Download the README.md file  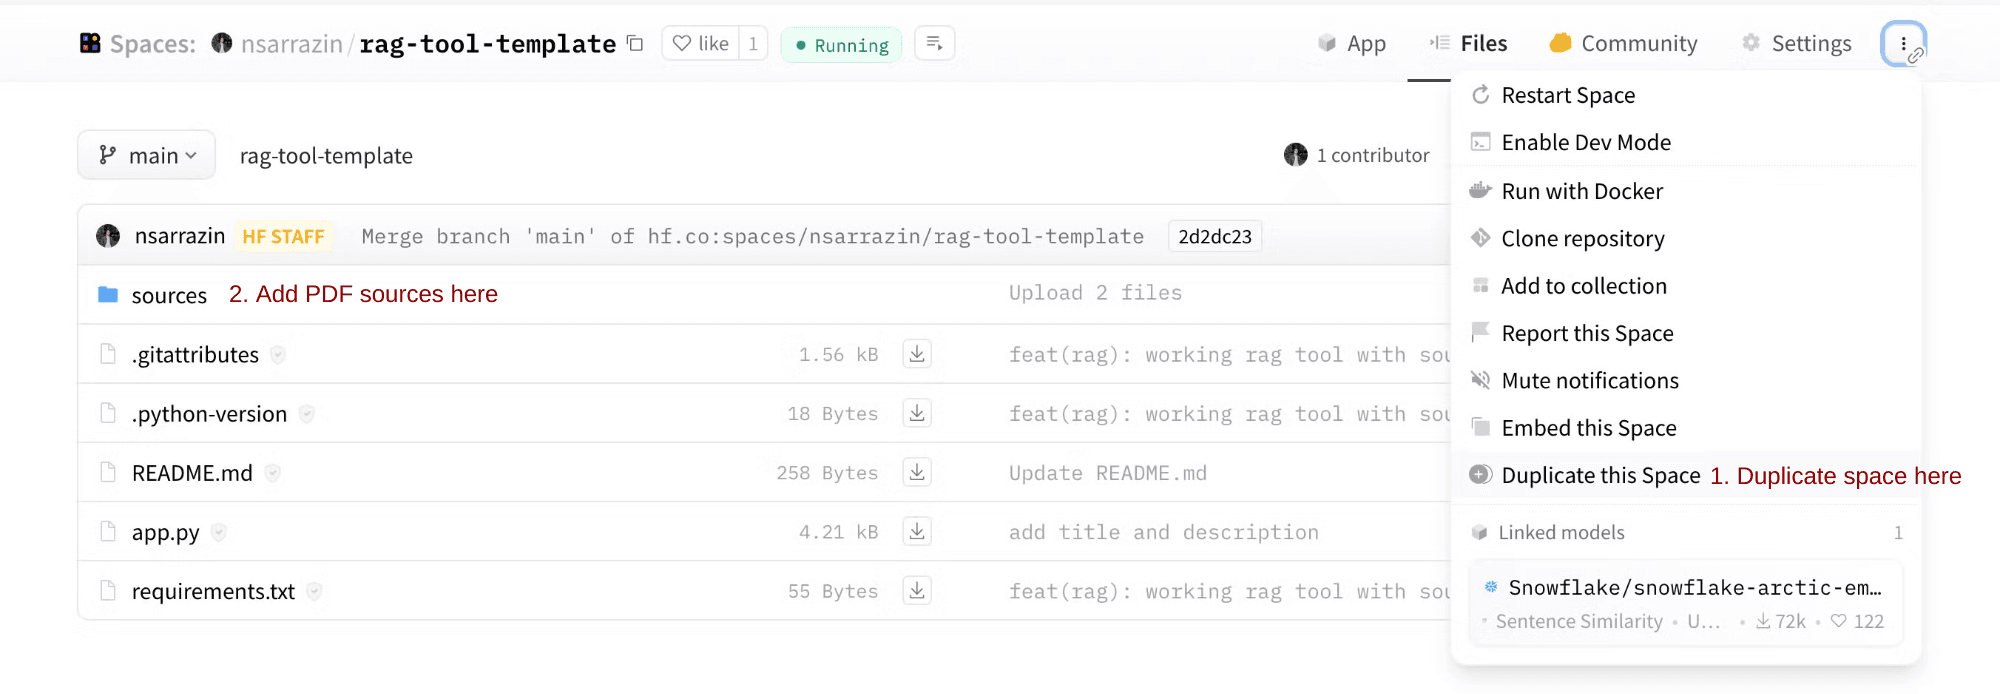pos(917,471)
